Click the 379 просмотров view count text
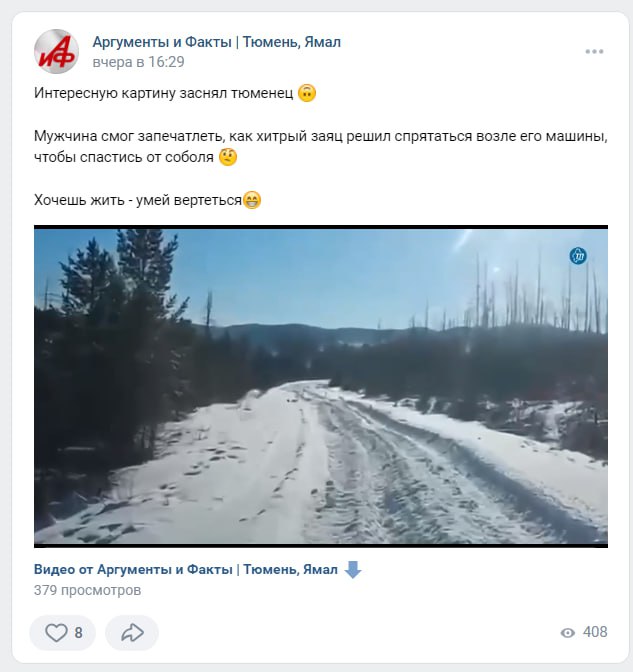Image resolution: width=633 pixels, height=672 pixels. coord(87,590)
